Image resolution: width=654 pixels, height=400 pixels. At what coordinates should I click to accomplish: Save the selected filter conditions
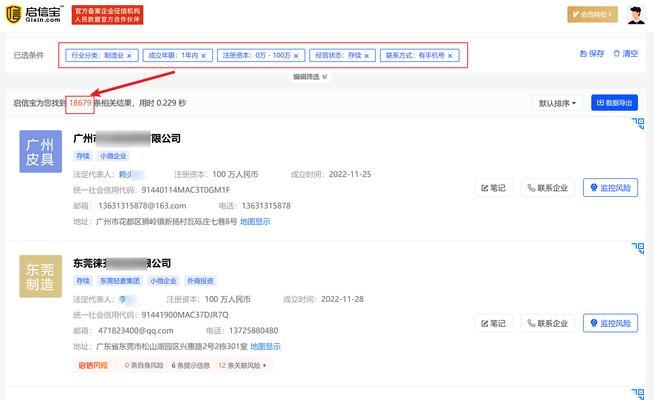pyautogui.click(x=592, y=53)
